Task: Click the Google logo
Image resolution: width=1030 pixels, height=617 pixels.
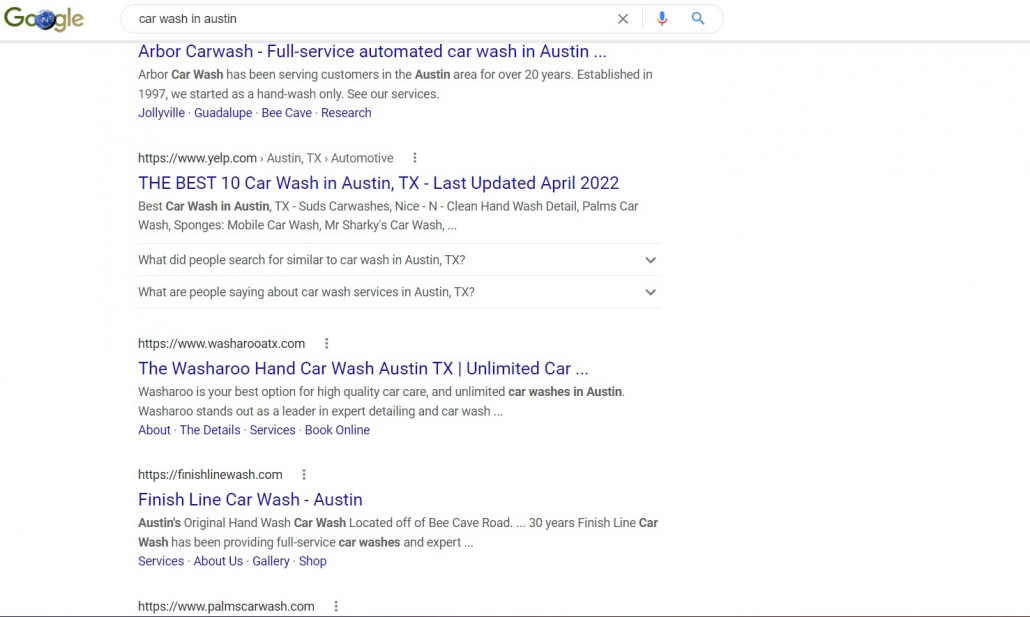Action: click(x=44, y=19)
